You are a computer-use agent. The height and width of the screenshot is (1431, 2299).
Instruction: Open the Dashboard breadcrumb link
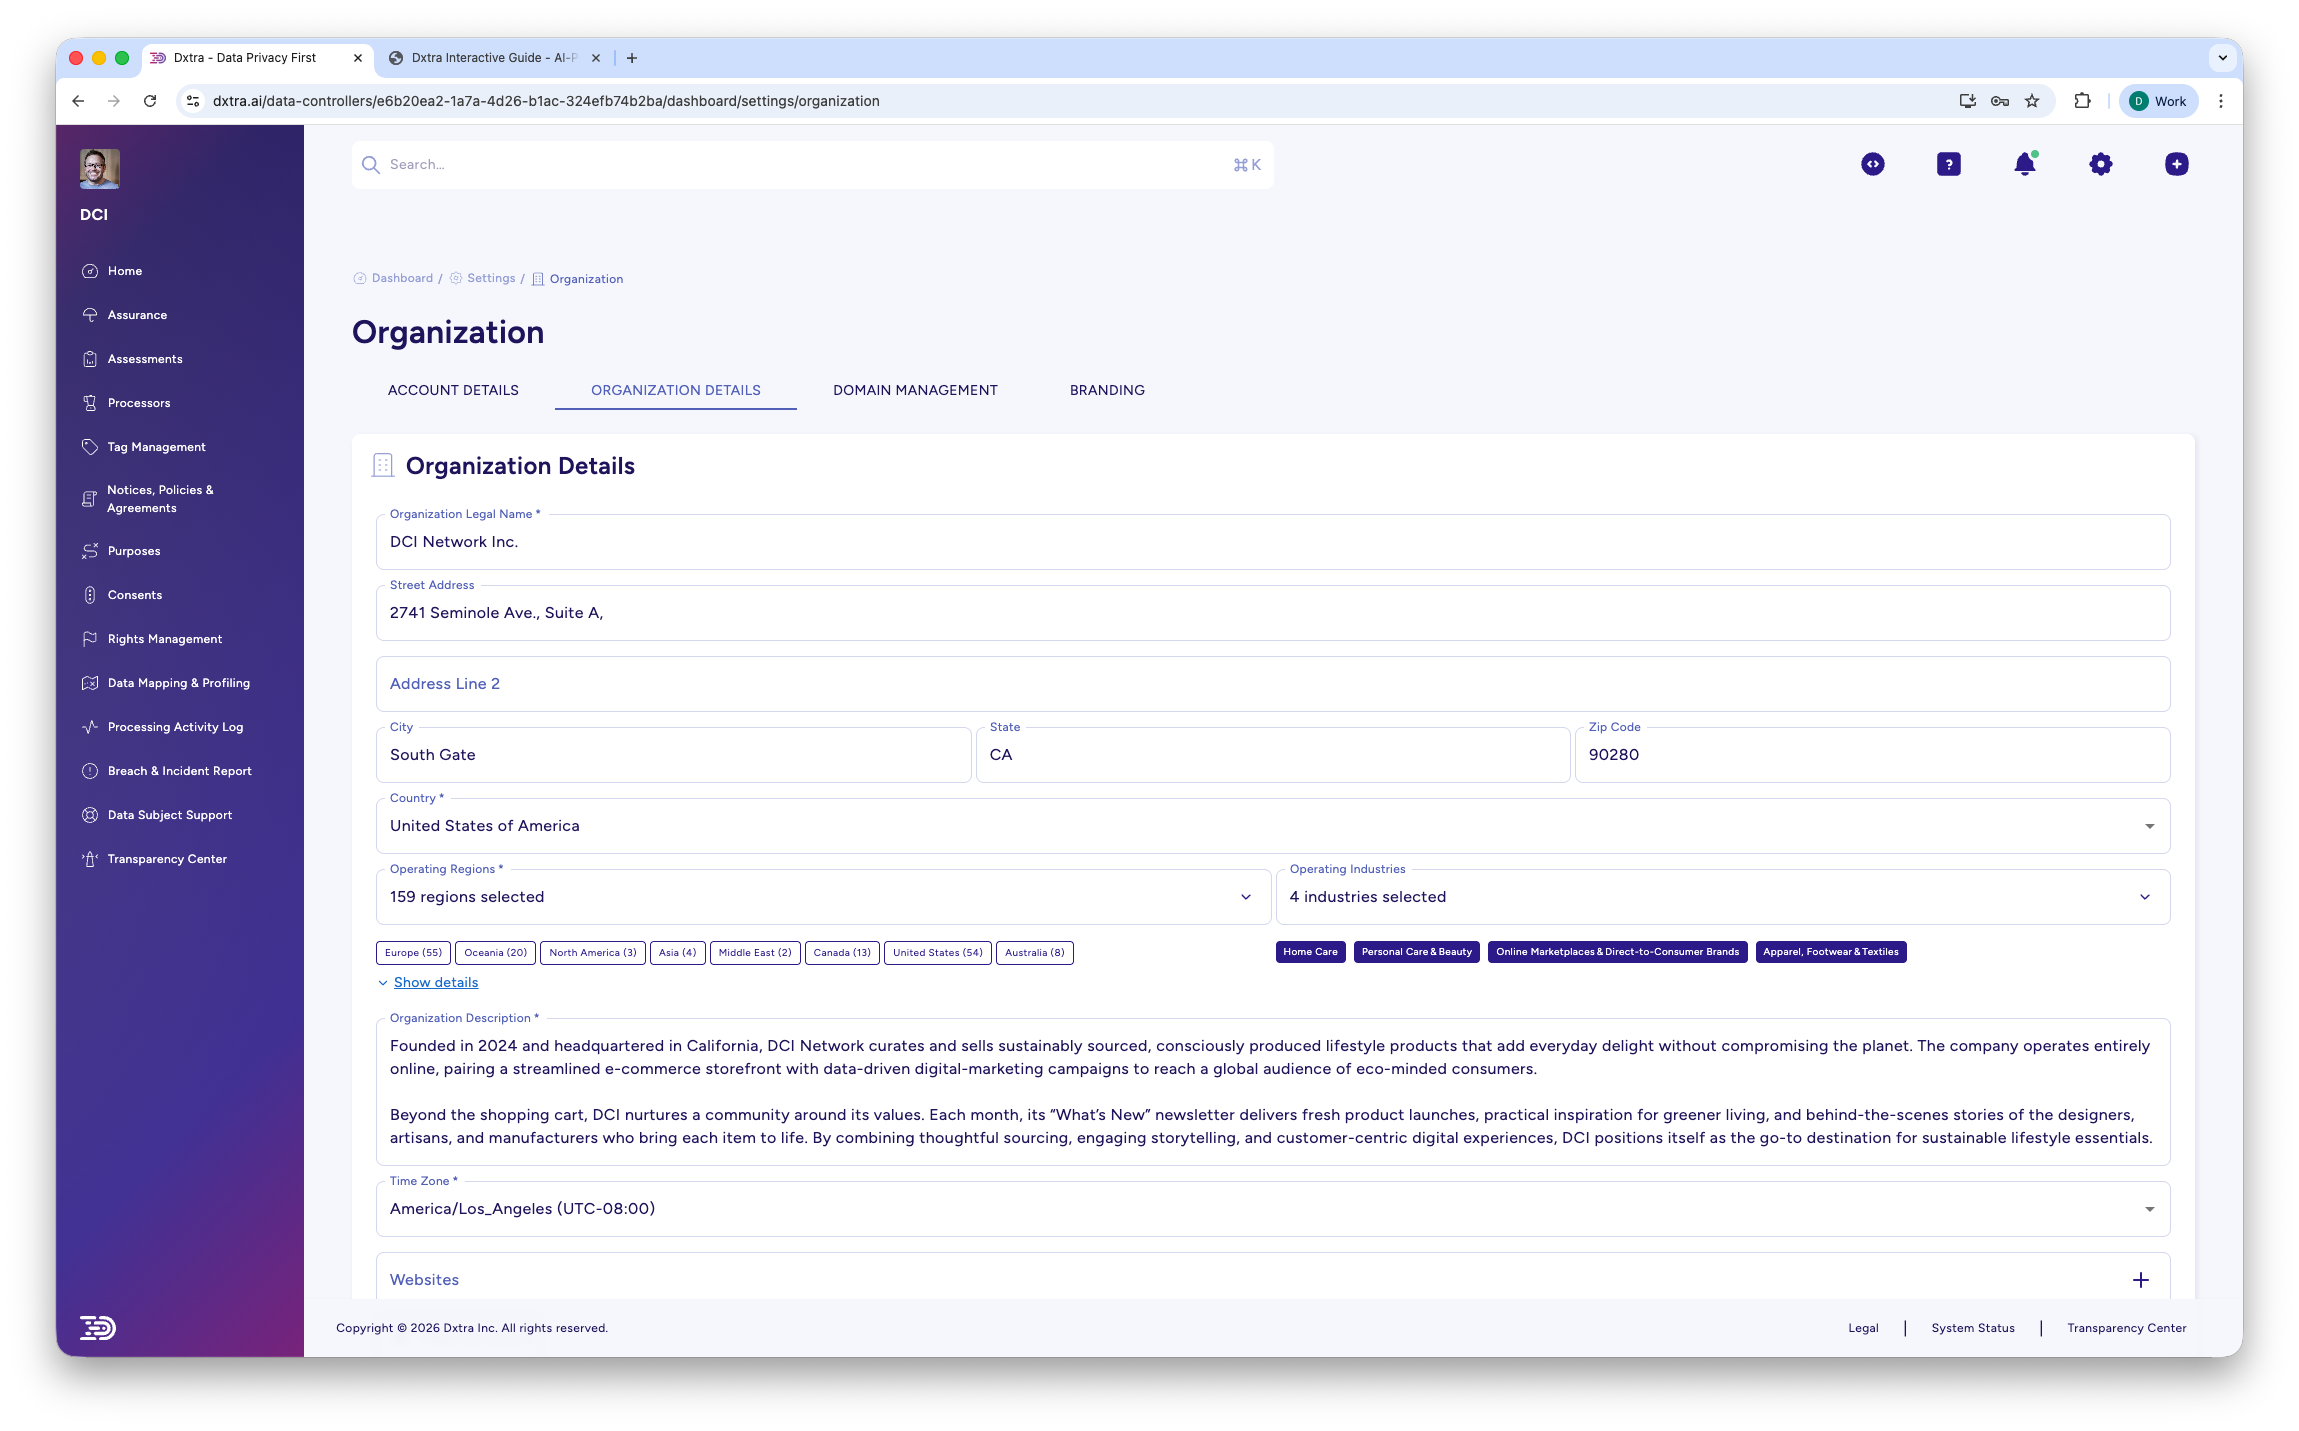pos(401,278)
